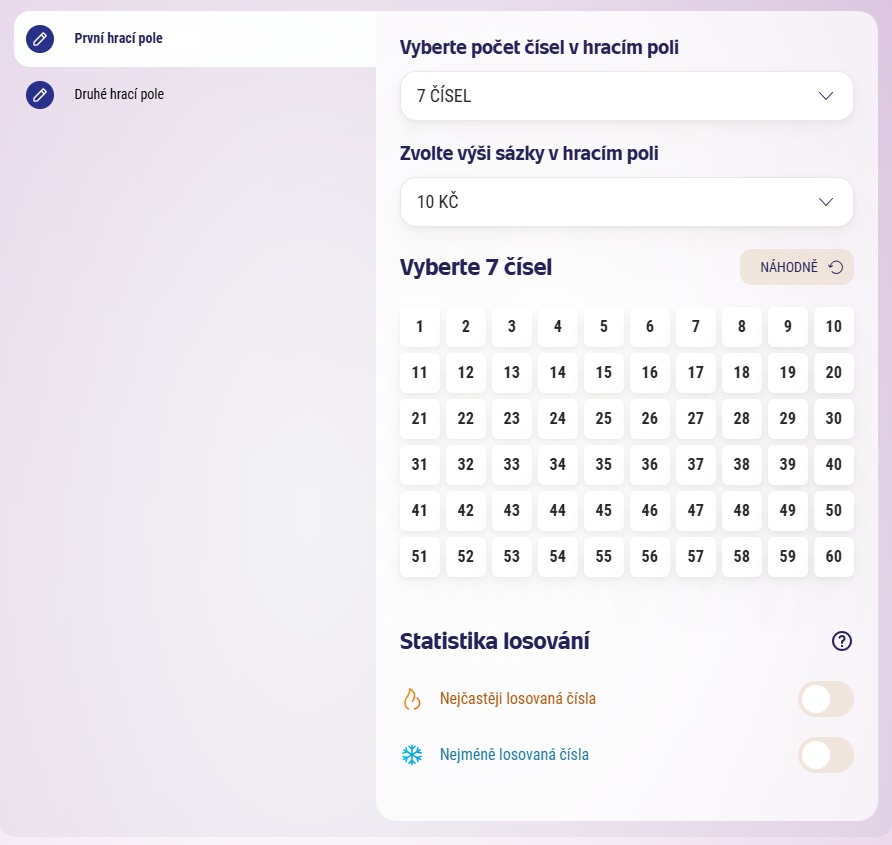Open the 7 ČÍSEL number count dropdown

tap(626, 96)
